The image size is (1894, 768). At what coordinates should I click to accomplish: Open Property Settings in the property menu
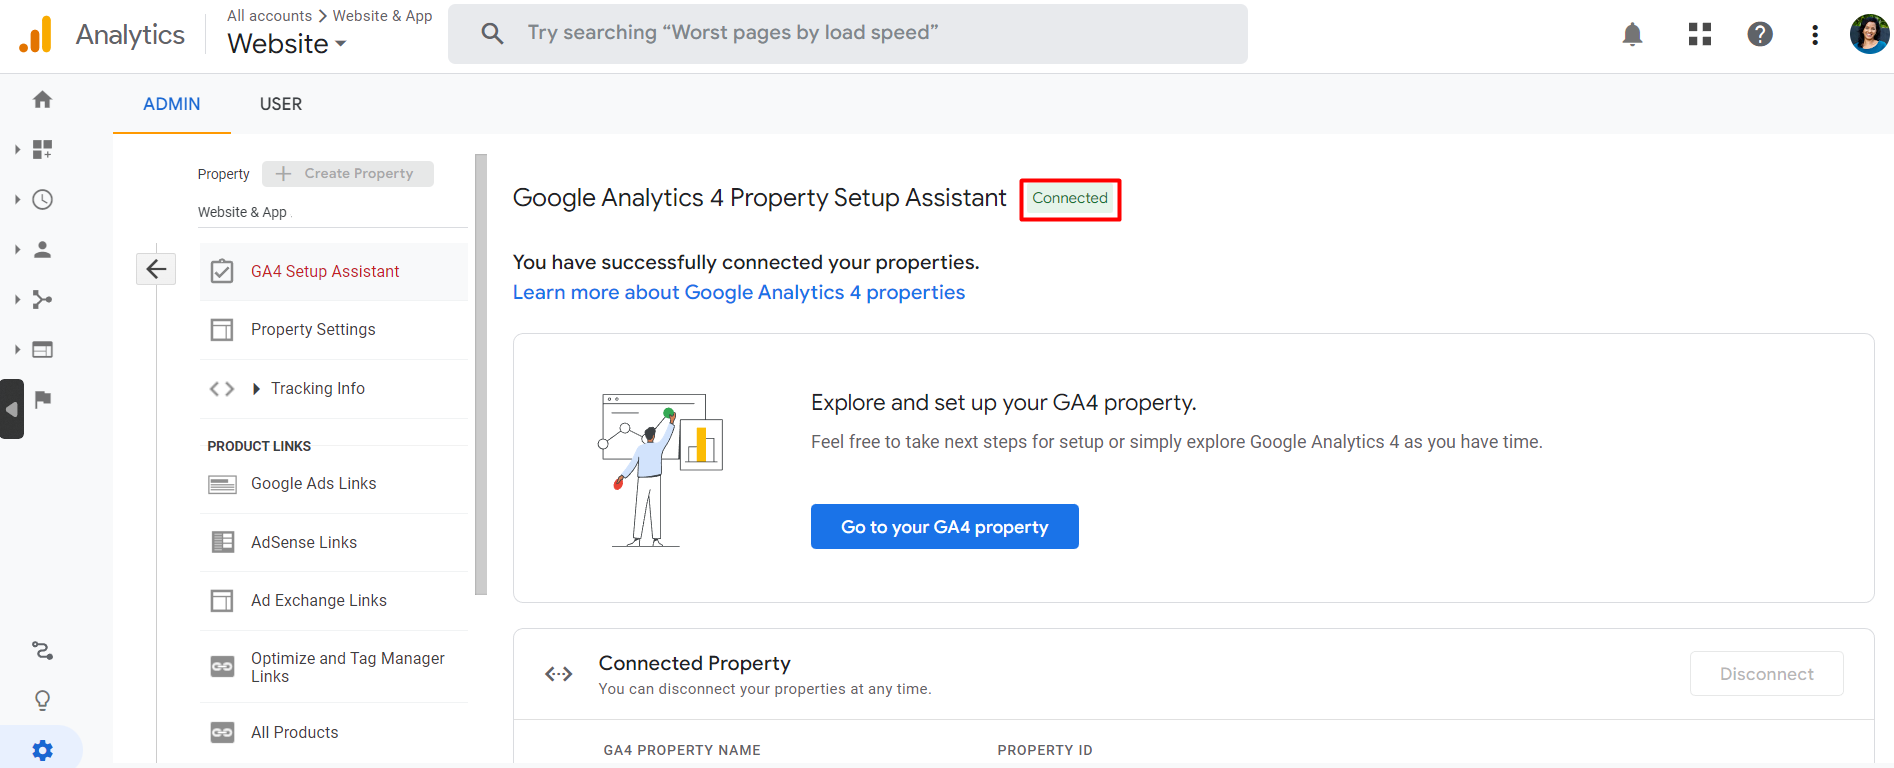(313, 330)
